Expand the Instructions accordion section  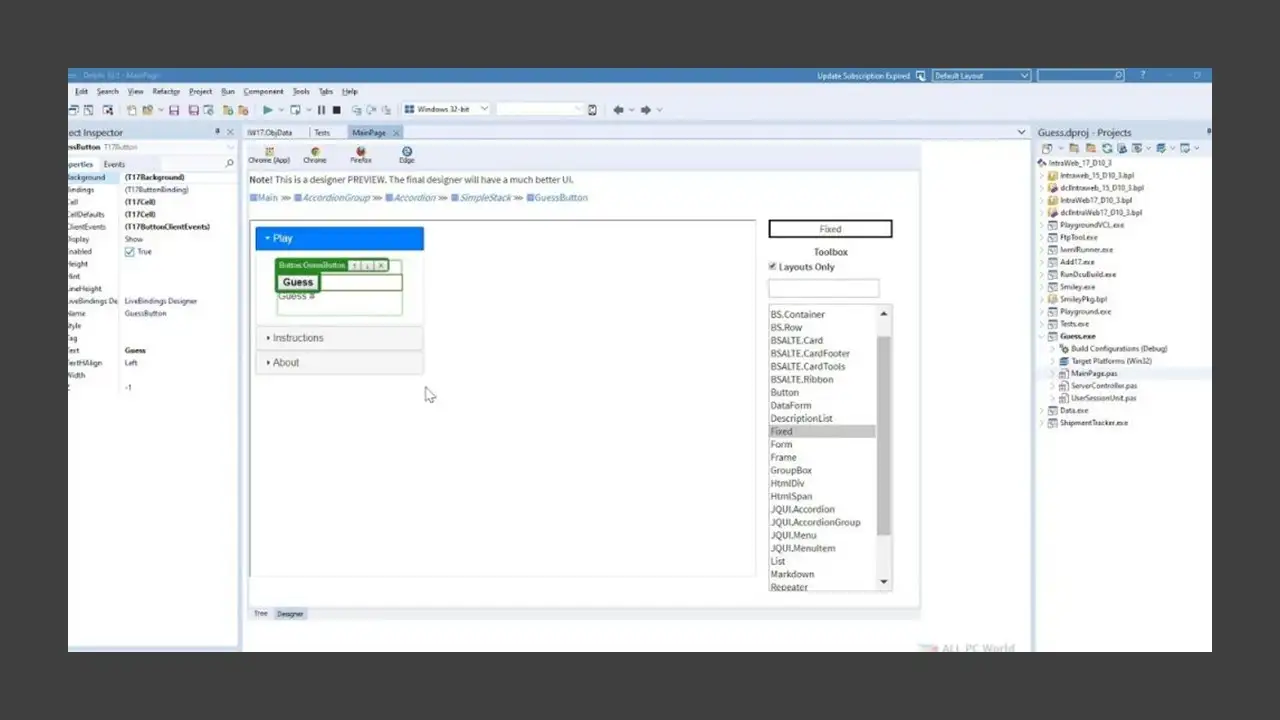pyautogui.click(x=298, y=338)
